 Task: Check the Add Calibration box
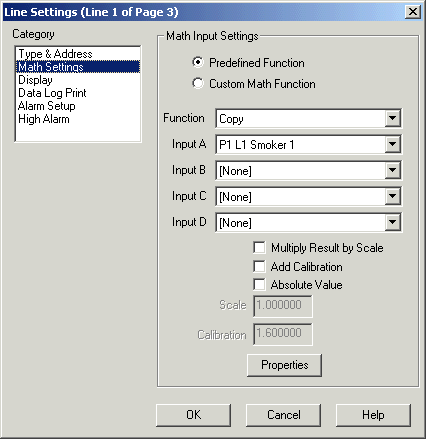pyautogui.click(x=259, y=267)
